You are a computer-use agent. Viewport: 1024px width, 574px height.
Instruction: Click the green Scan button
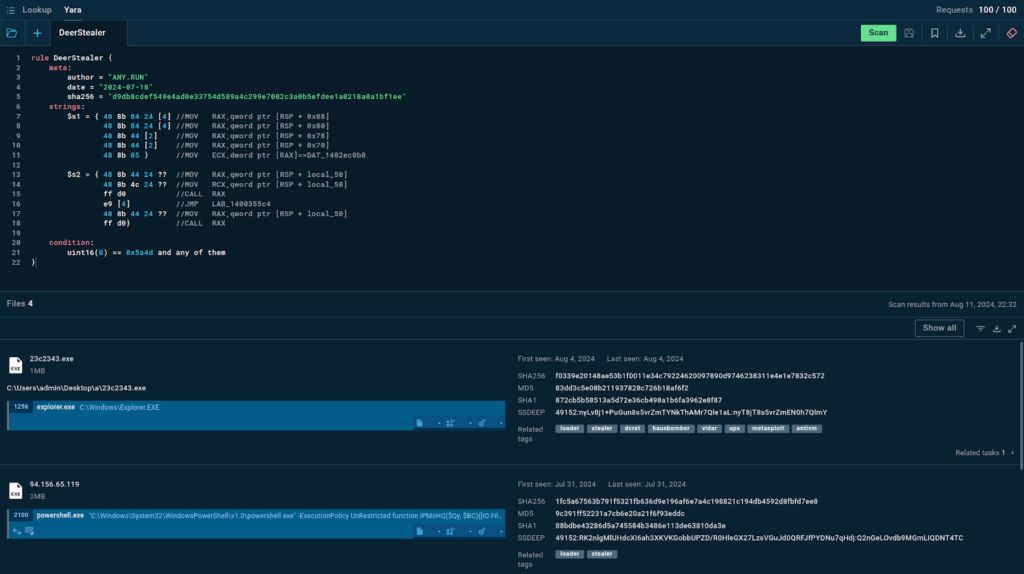(878, 33)
